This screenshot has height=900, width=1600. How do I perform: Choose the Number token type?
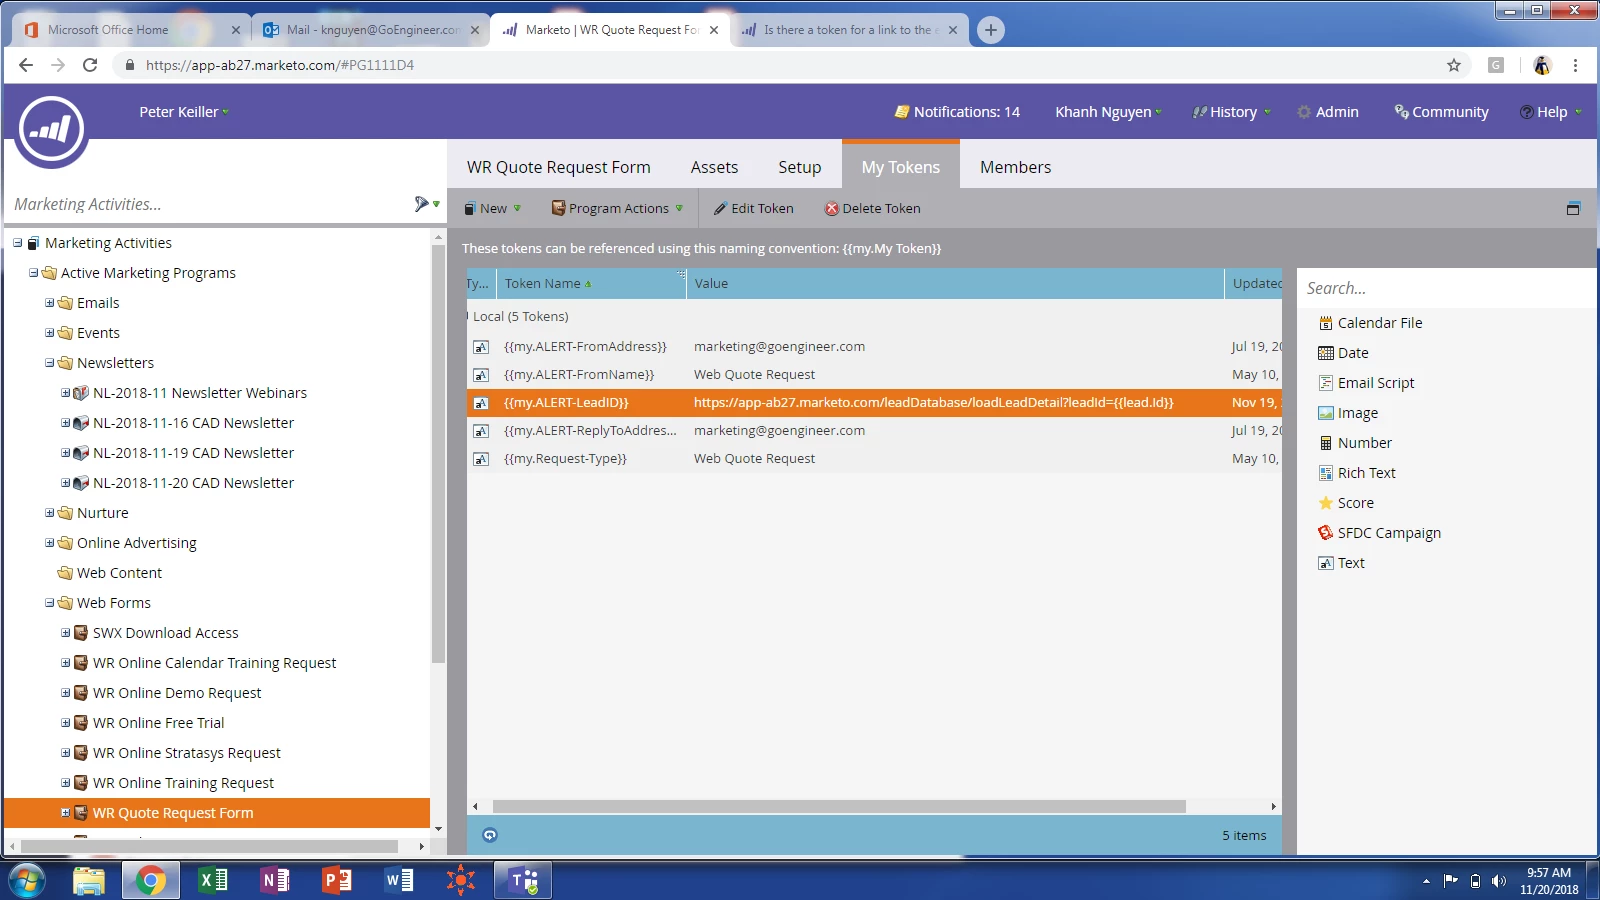point(1354,443)
